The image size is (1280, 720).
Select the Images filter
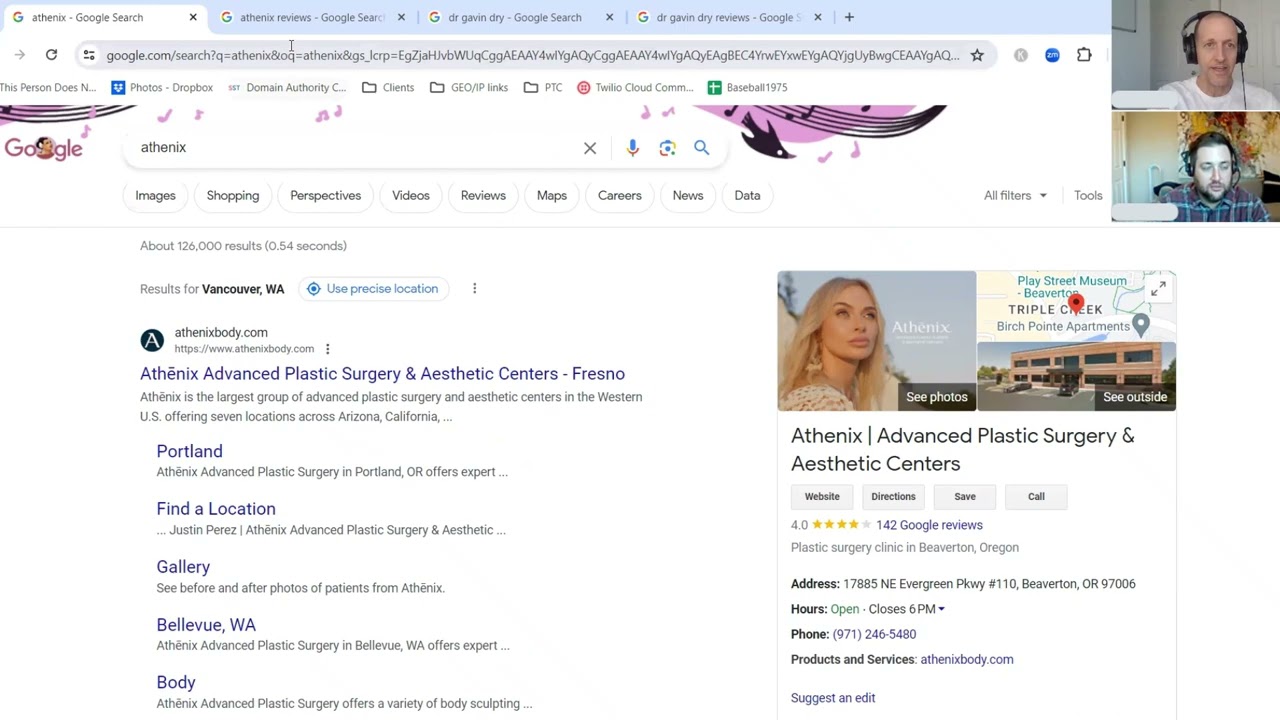[x=155, y=196]
